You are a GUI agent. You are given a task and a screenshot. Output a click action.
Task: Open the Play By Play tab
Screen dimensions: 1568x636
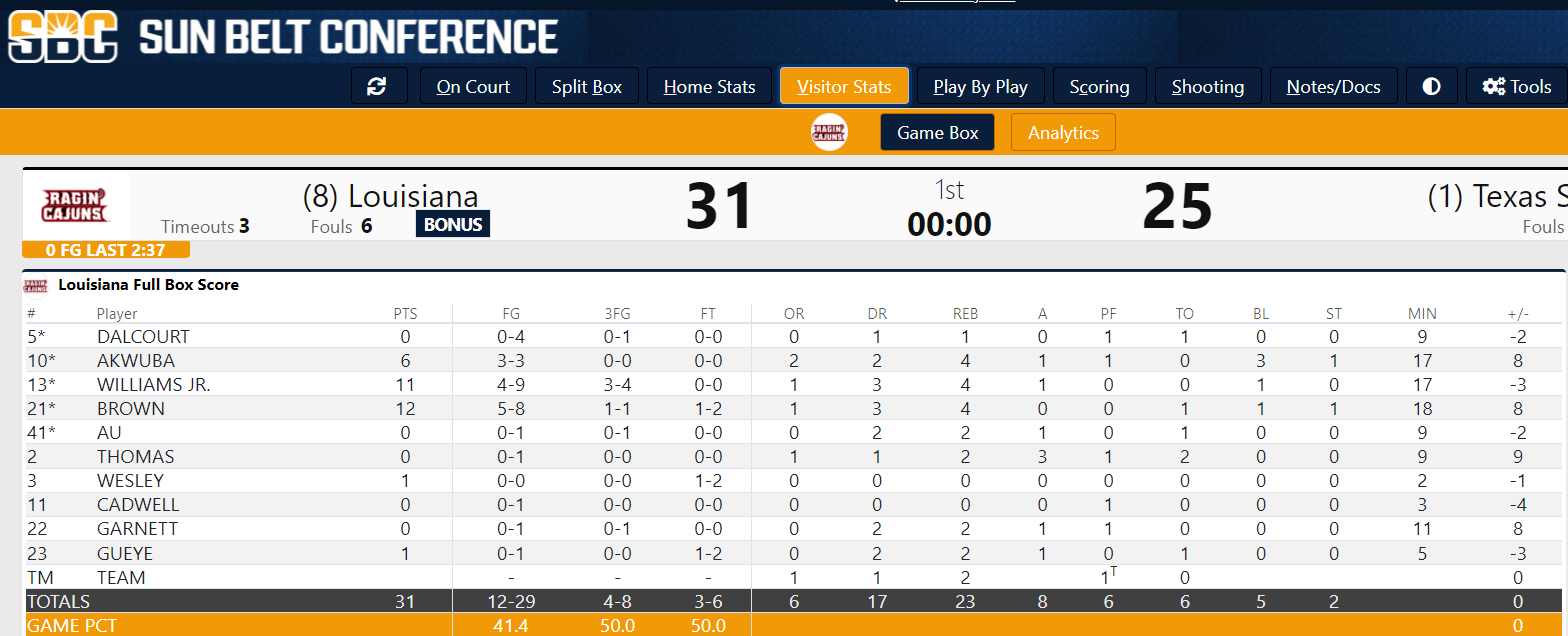tap(980, 87)
